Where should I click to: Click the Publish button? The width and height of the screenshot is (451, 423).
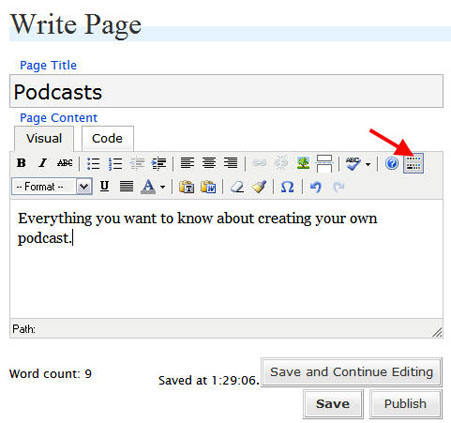406,404
